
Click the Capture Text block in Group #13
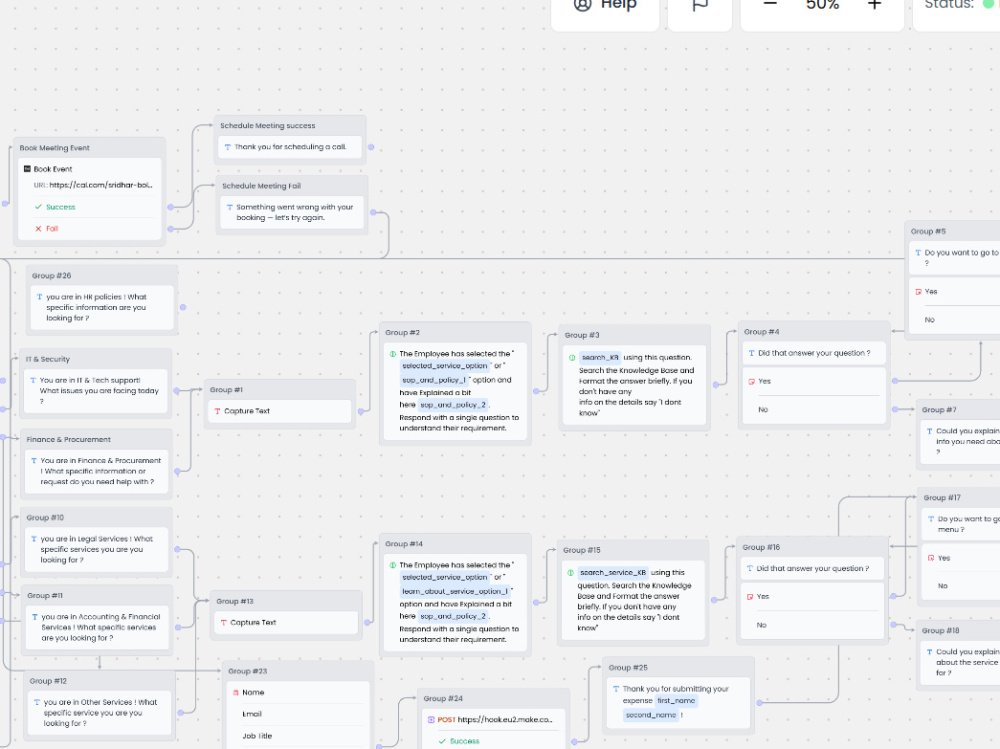(286, 623)
